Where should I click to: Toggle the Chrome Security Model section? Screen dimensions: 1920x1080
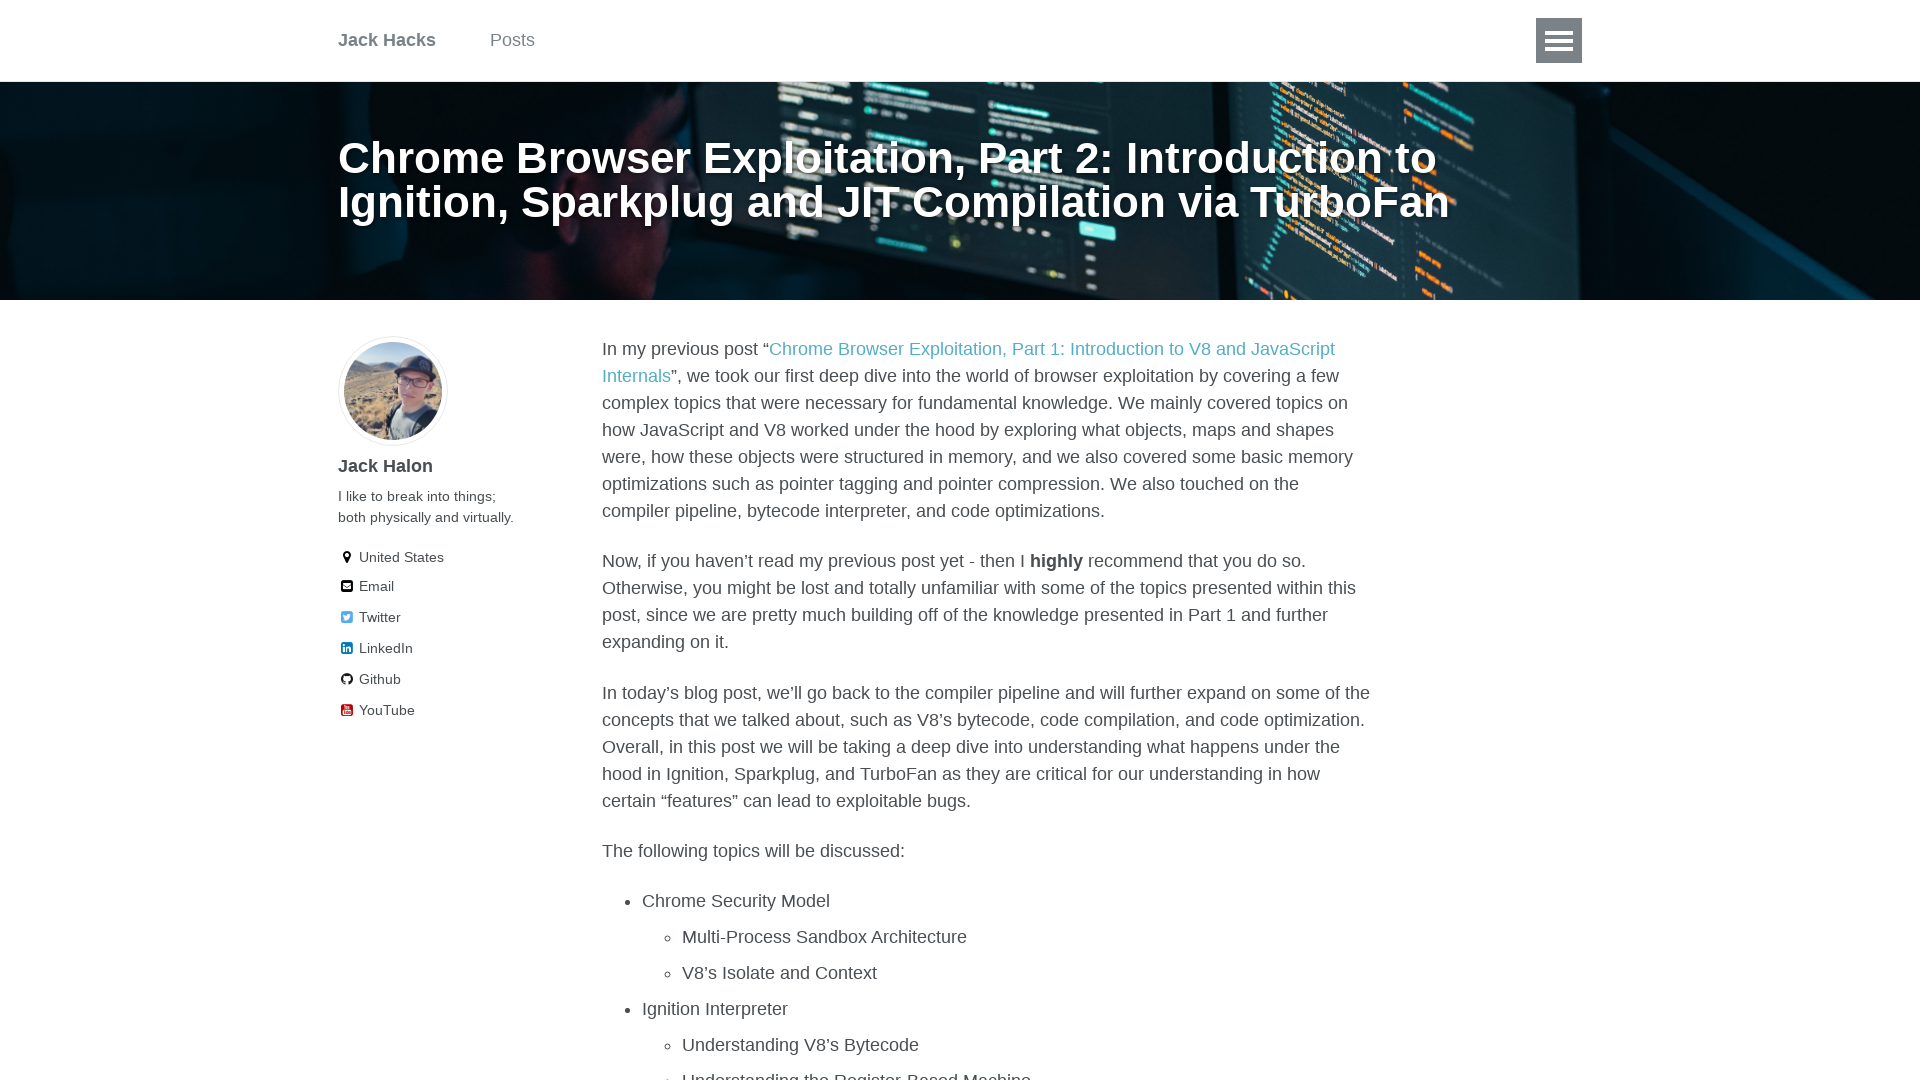(x=736, y=901)
